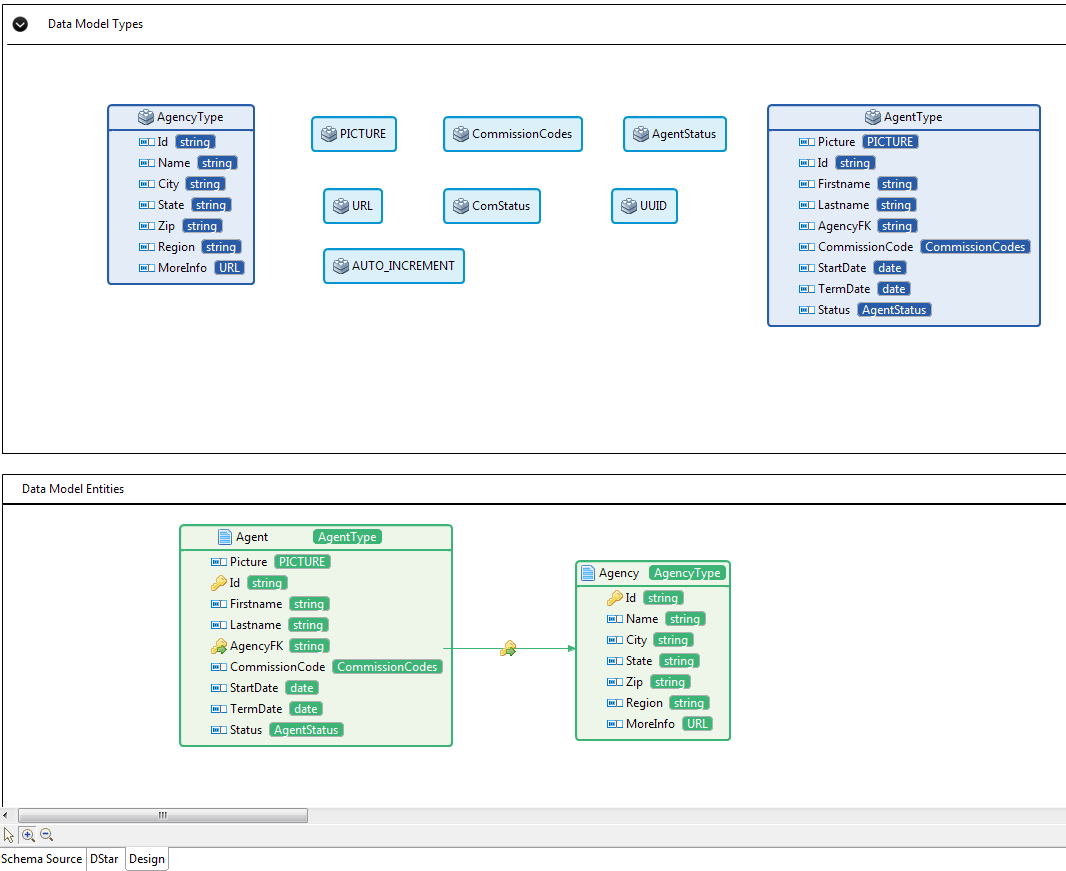Open the DStar tab

pos(104,859)
